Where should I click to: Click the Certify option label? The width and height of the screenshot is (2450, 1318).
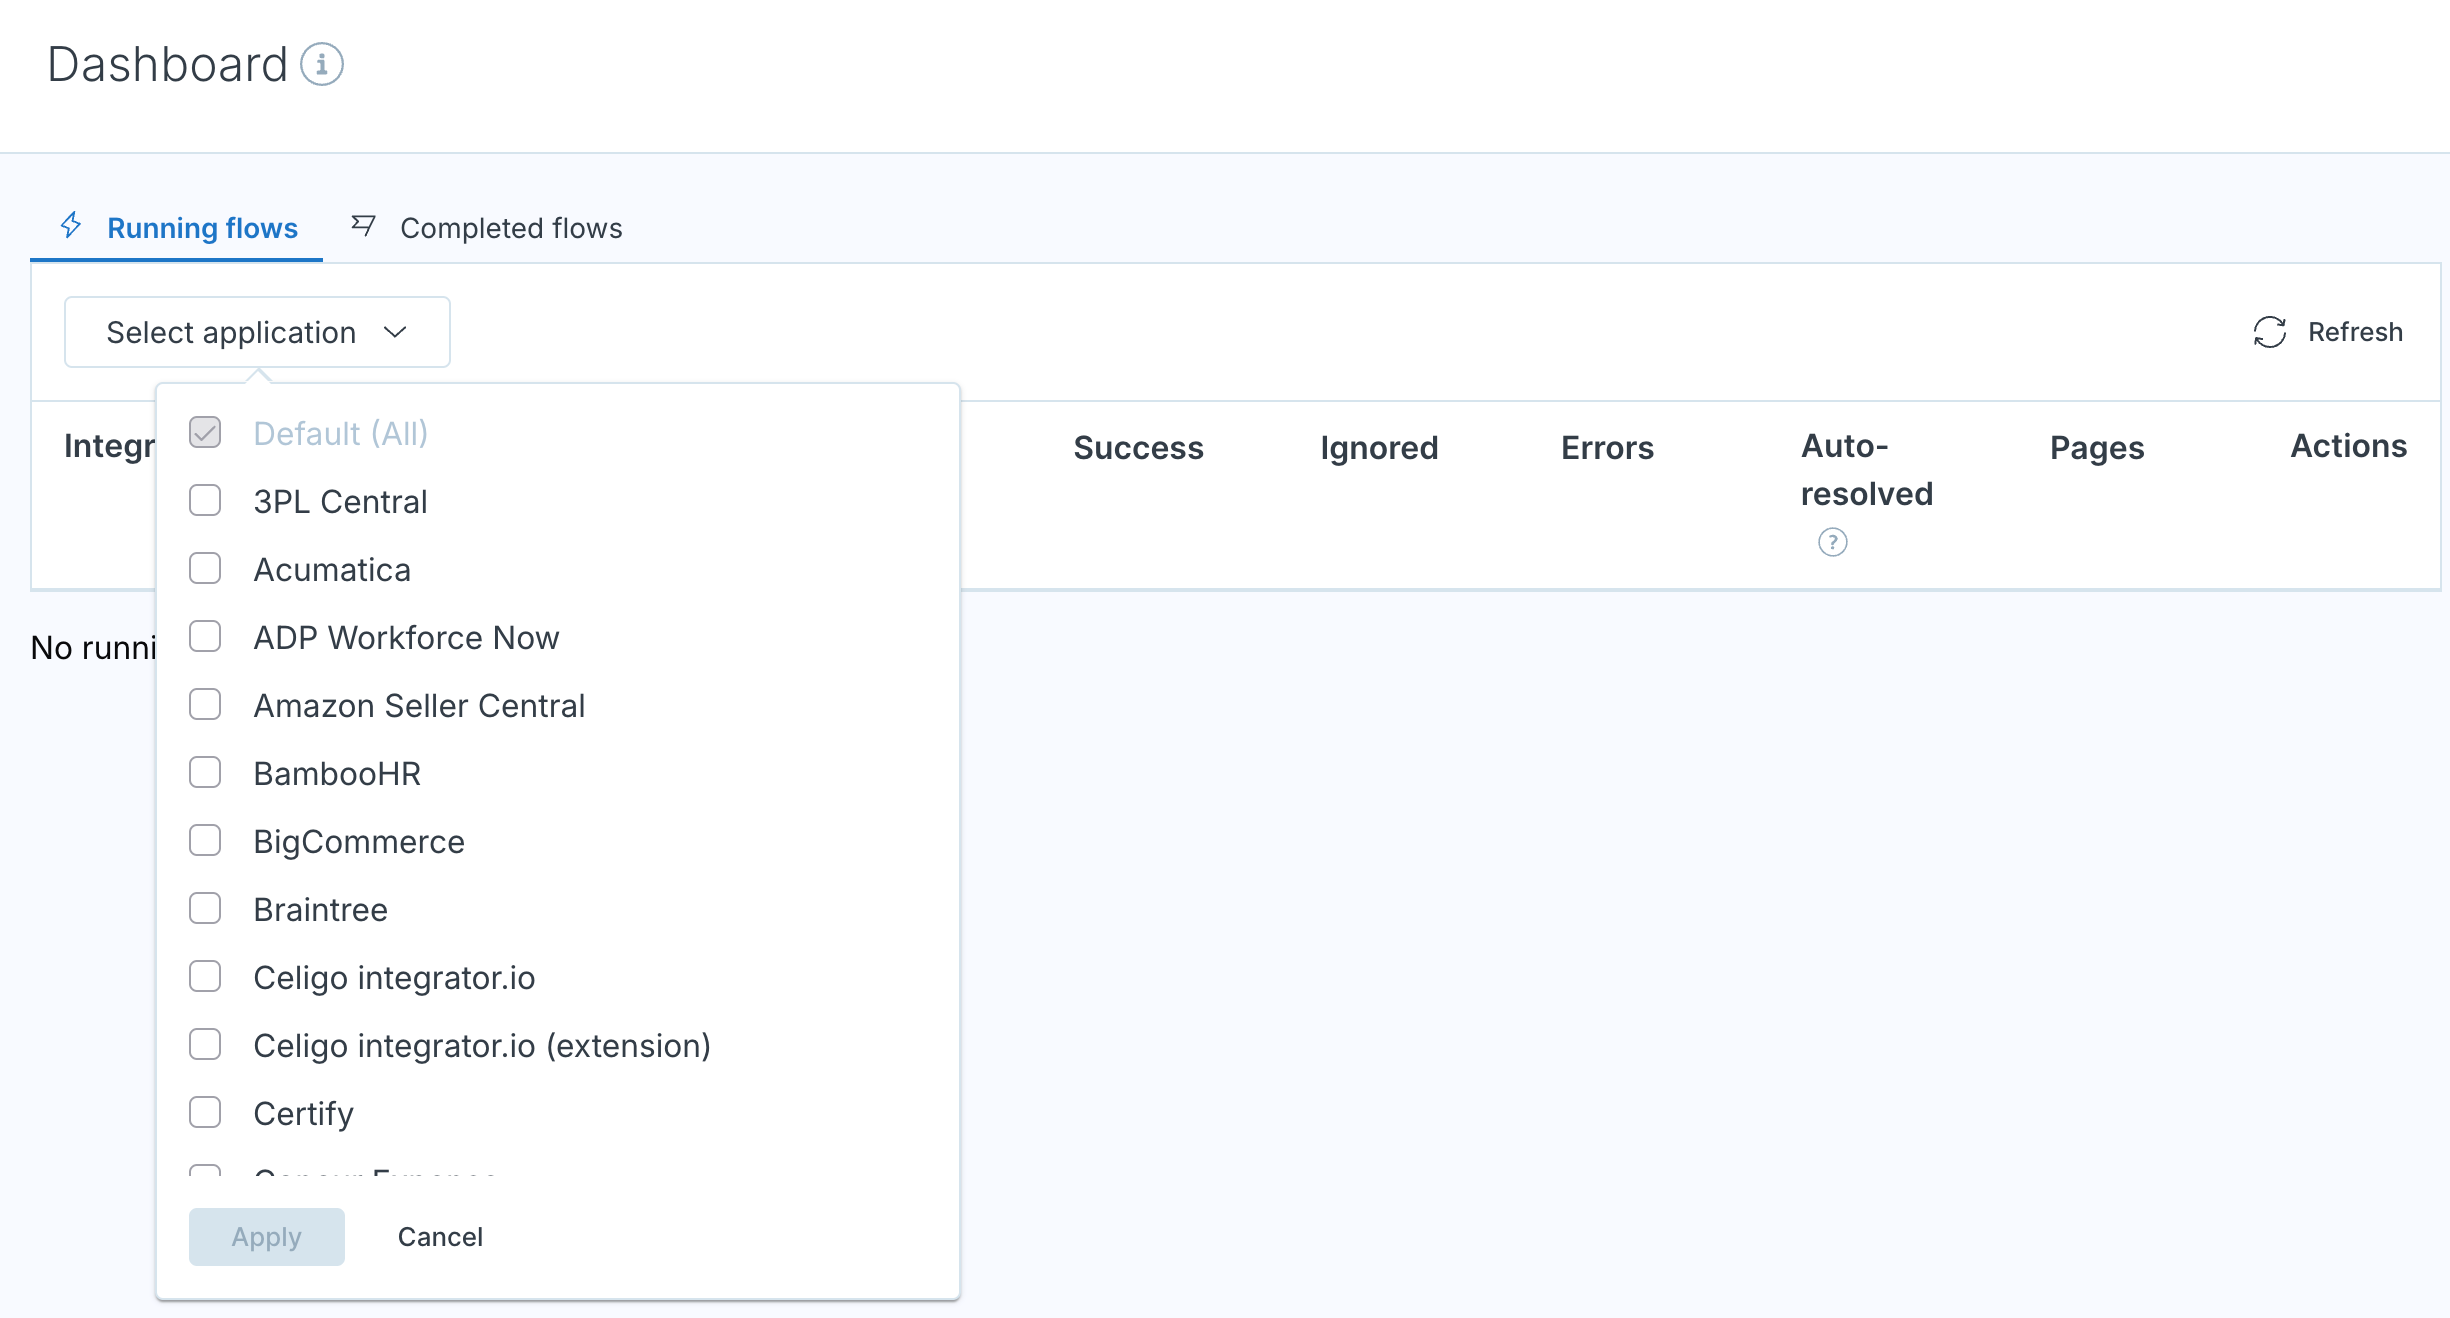[303, 1114]
